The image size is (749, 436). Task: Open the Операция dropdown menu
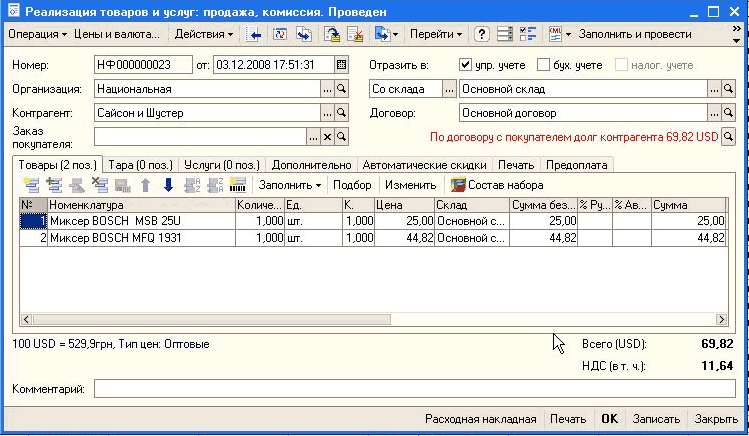pyautogui.click(x=37, y=34)
